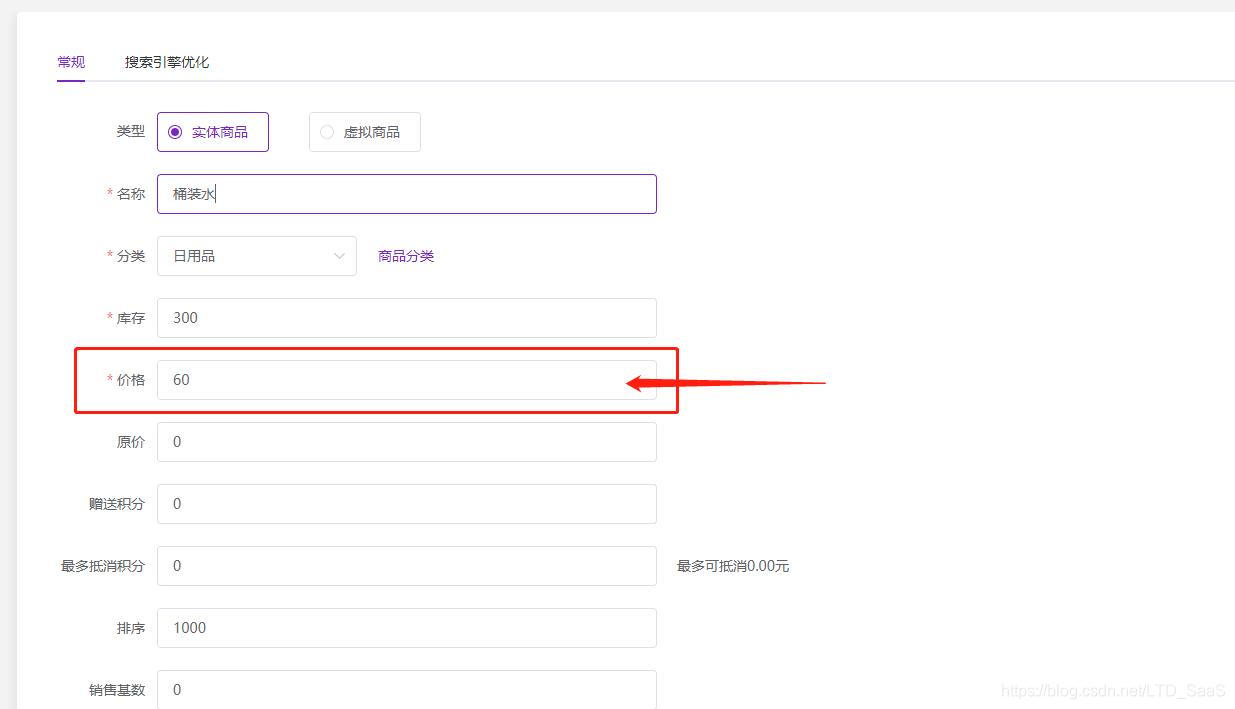Click the 名称 field showing 桶装水
Image resolution: width=1235 pixels, height=709 pixels.
click(x=406, y=193)
